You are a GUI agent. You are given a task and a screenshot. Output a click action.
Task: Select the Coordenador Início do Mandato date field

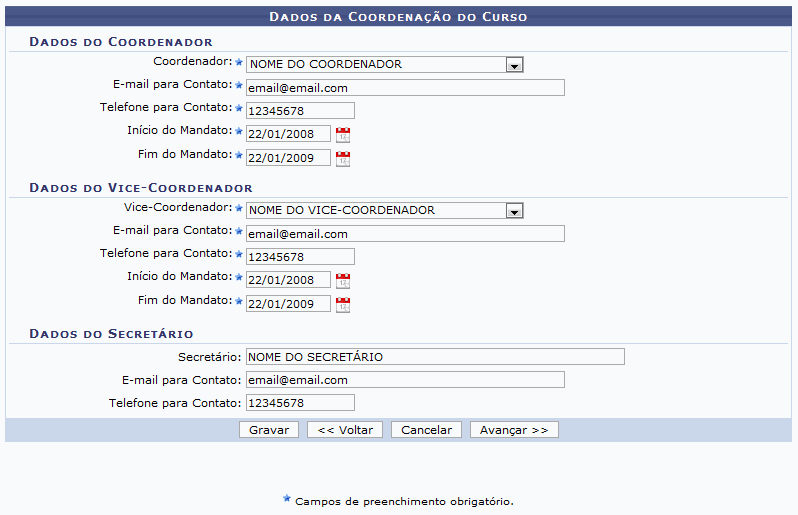(288, 134)
